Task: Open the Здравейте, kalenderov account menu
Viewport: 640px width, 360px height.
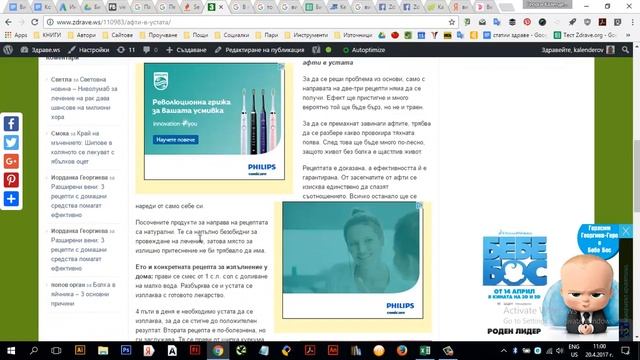Action: [578, 50]
